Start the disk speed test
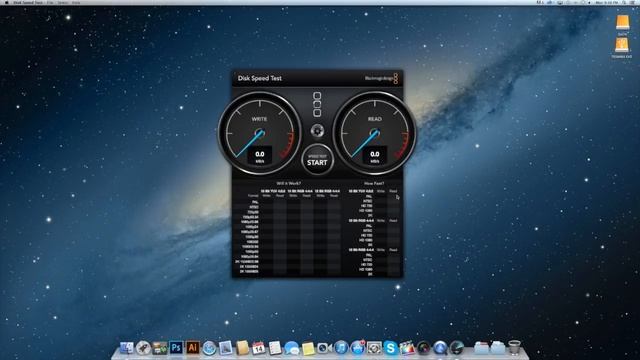 pos(317,160)
